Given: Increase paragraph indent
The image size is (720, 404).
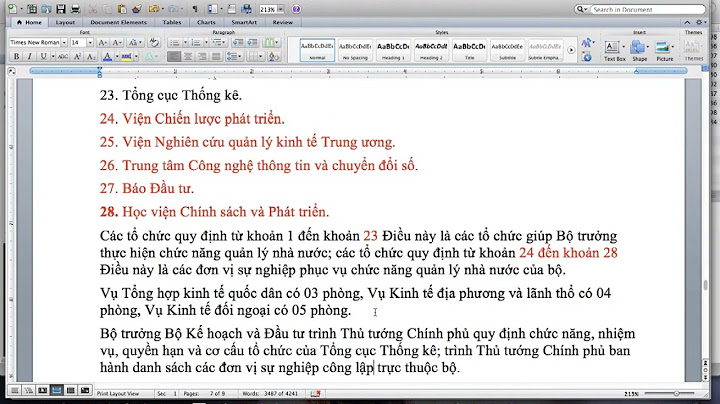Looking at the screenshot, I should (x=252, y=43).
